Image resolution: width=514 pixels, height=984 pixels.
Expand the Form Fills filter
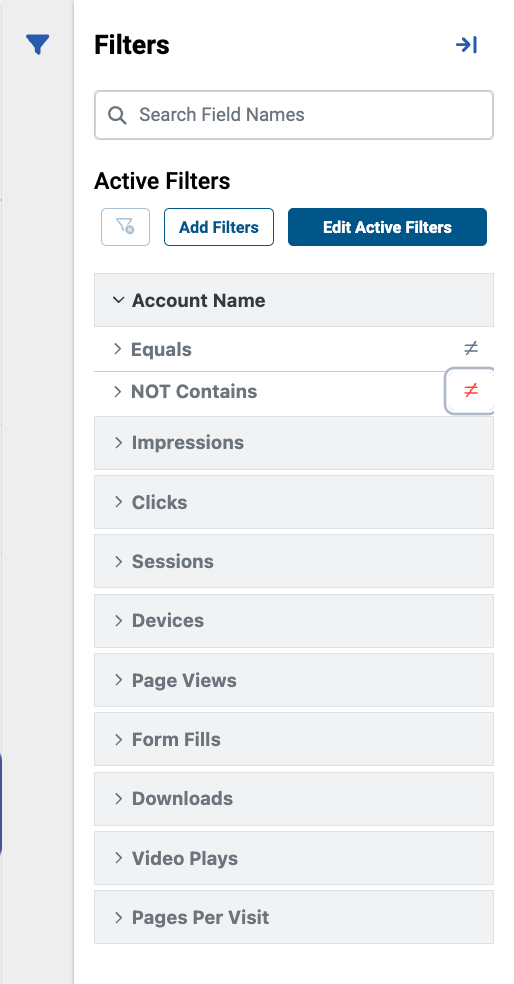[x=294, y=739]
